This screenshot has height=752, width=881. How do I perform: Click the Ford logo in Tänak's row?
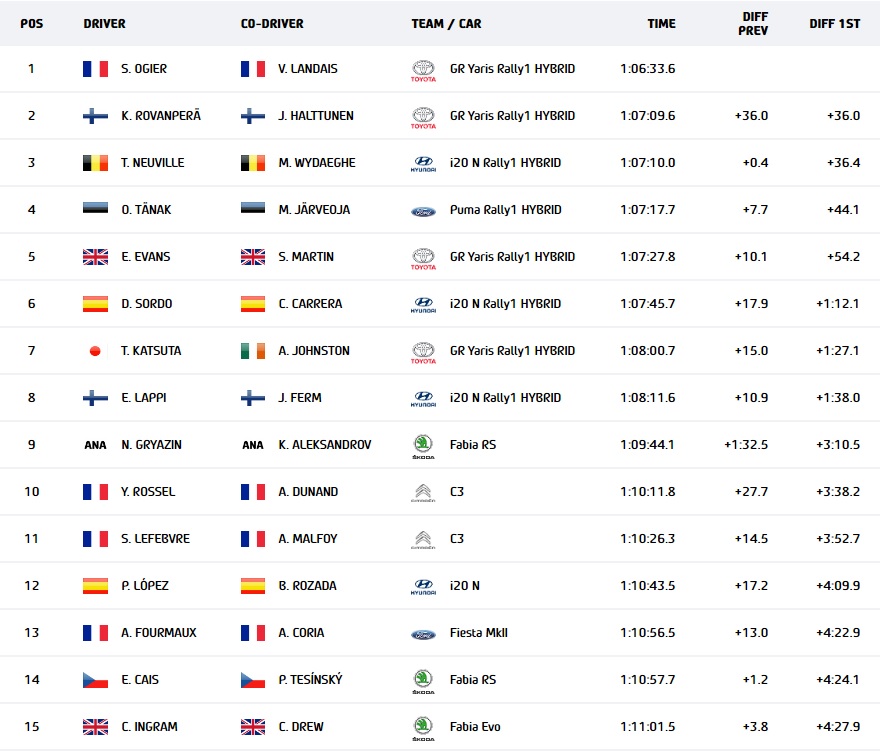pyautogui.click(x=423, y=212)
